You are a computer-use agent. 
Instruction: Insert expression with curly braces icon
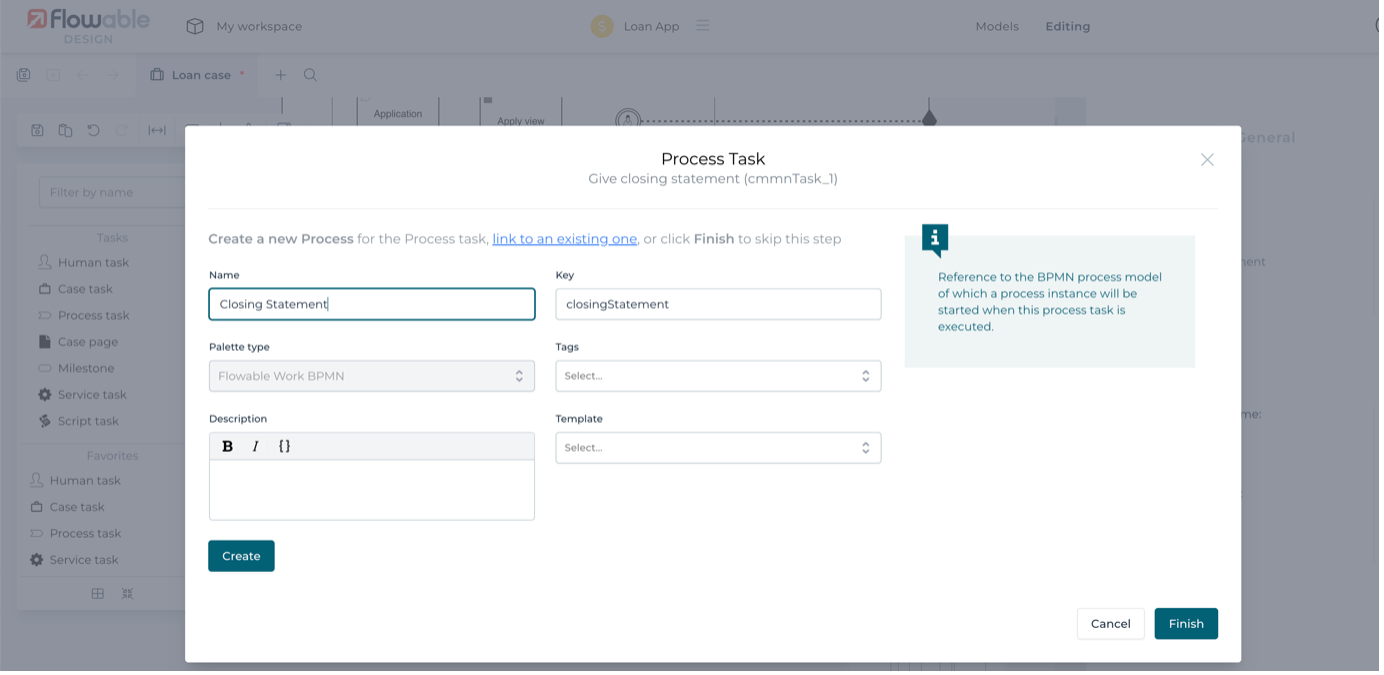pos(284,446)
